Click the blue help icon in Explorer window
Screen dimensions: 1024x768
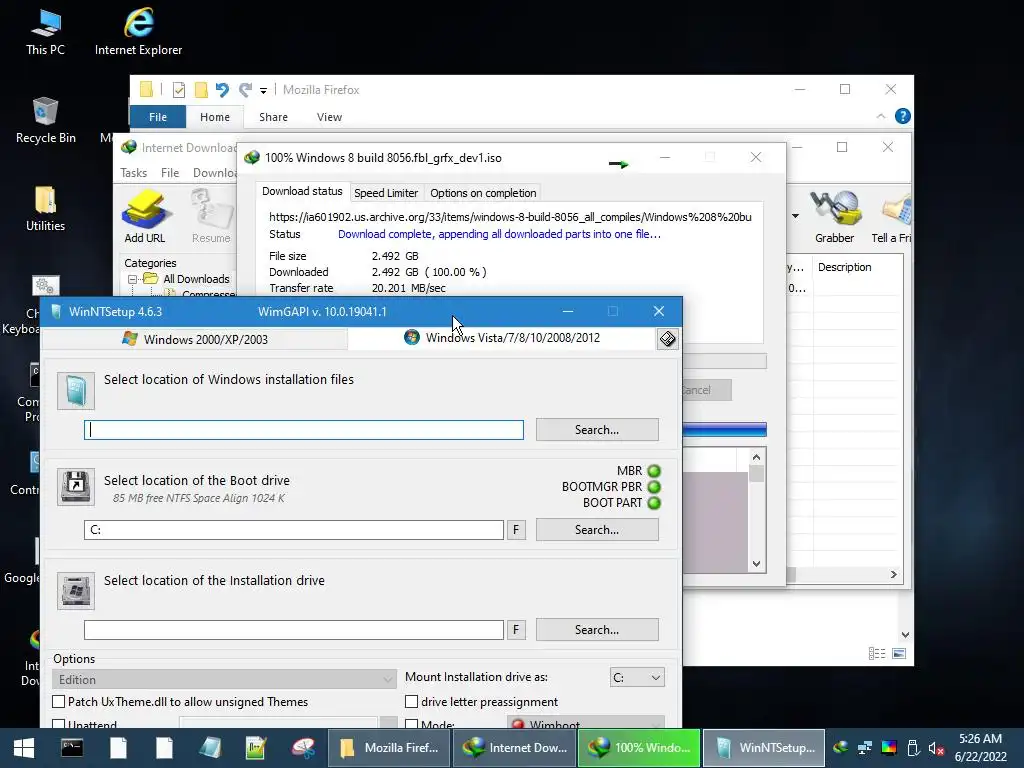click(x=903, y=116)
